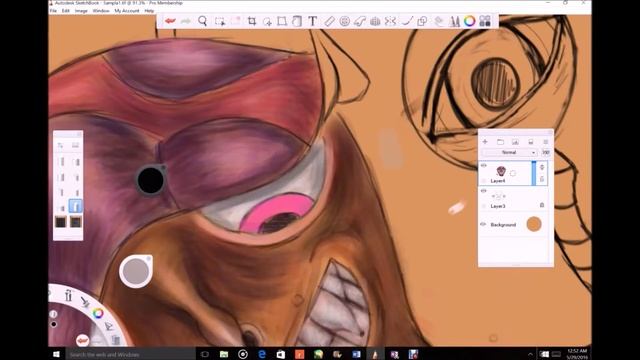Click the layer opacity value field
The image size is (640, 360).
coord(546,152)
